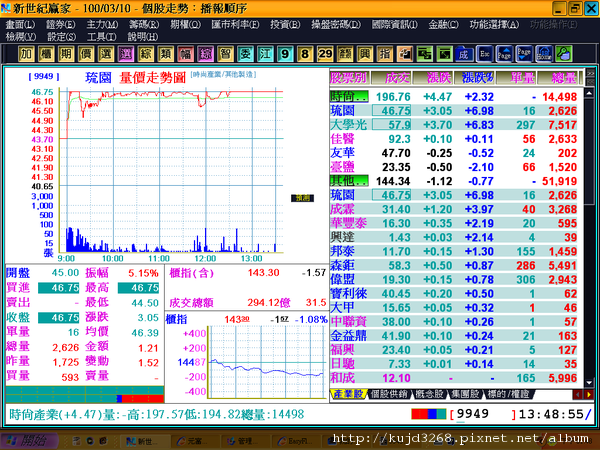
Task: Sort by the 漲跌% column header
Action: click(x=474, y=78)
